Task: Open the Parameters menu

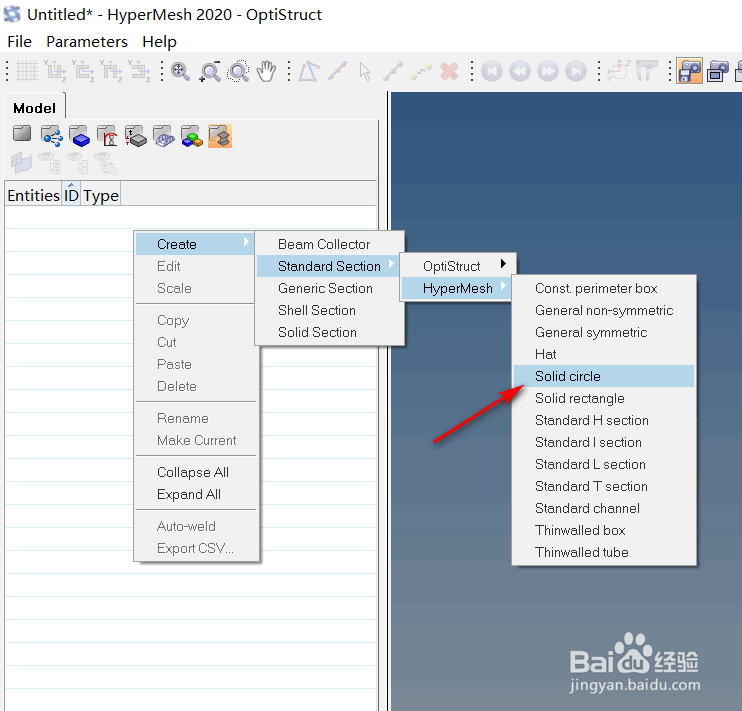Action: [87, 42]
